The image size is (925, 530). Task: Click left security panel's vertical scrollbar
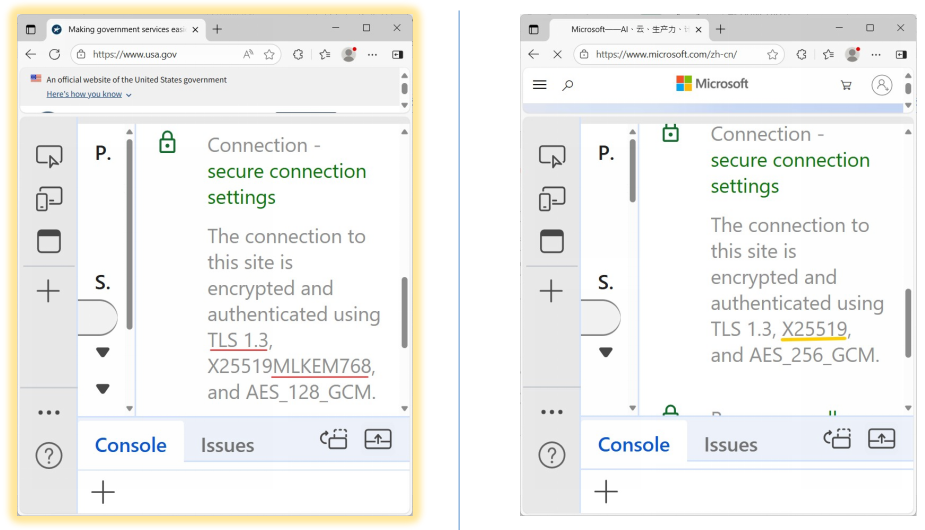(404, 310)
